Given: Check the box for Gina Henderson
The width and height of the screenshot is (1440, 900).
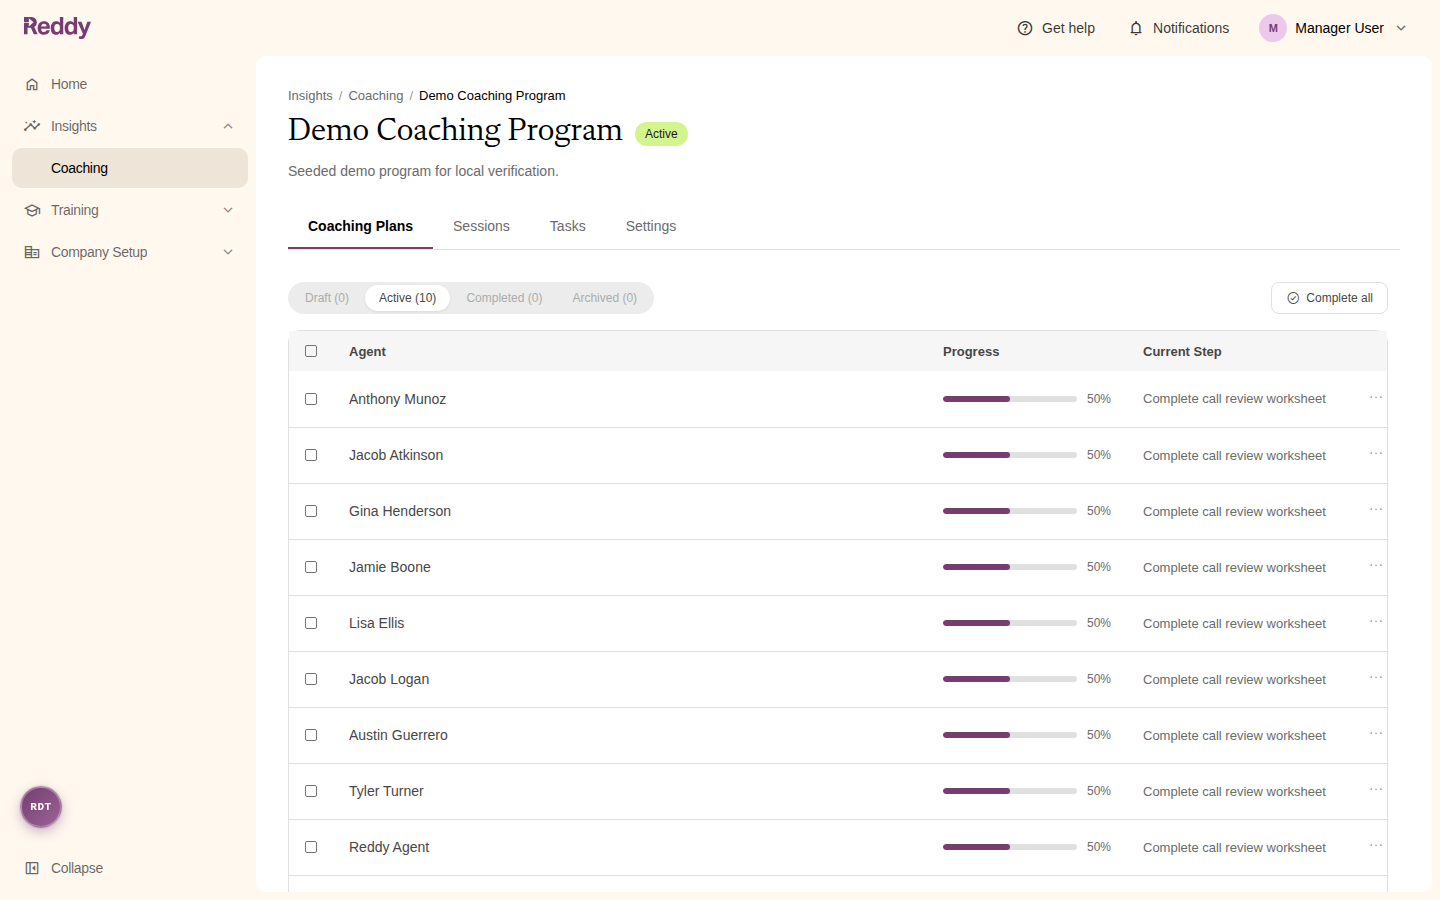Looking at the screenshot, I should [x=311, y=511].
